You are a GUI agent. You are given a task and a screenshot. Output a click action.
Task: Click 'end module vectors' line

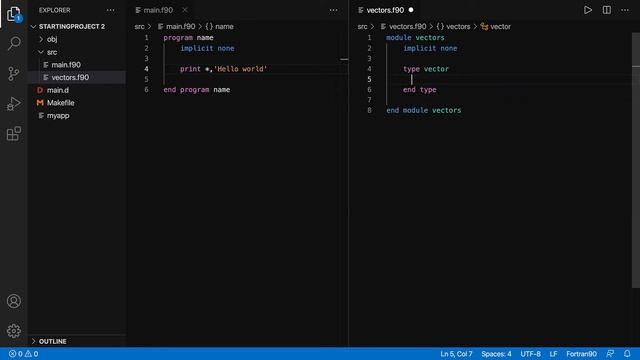point(424,110)
